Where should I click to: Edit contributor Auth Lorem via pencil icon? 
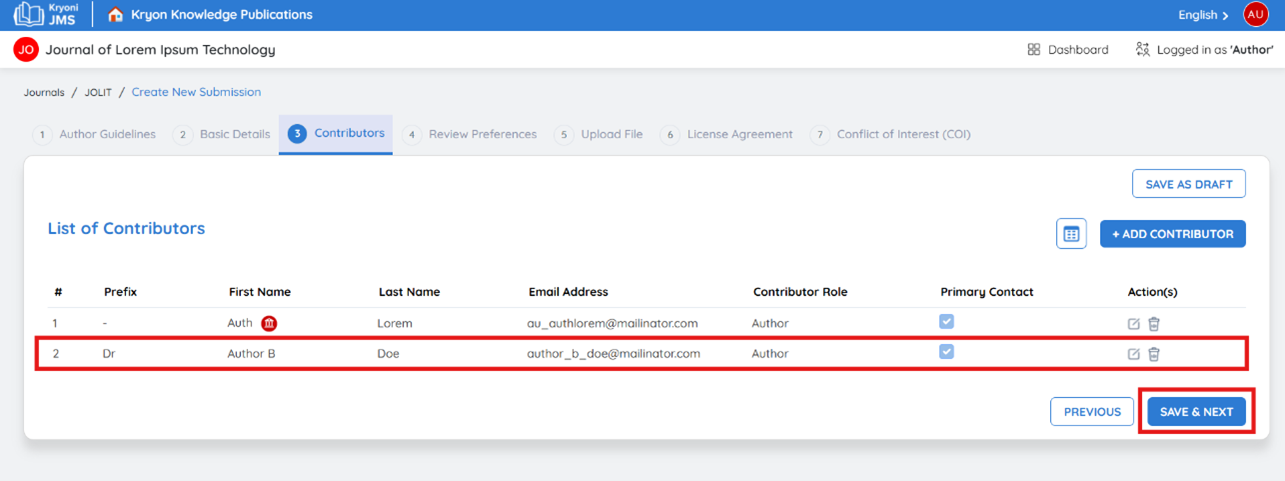tap(1133, 324)
